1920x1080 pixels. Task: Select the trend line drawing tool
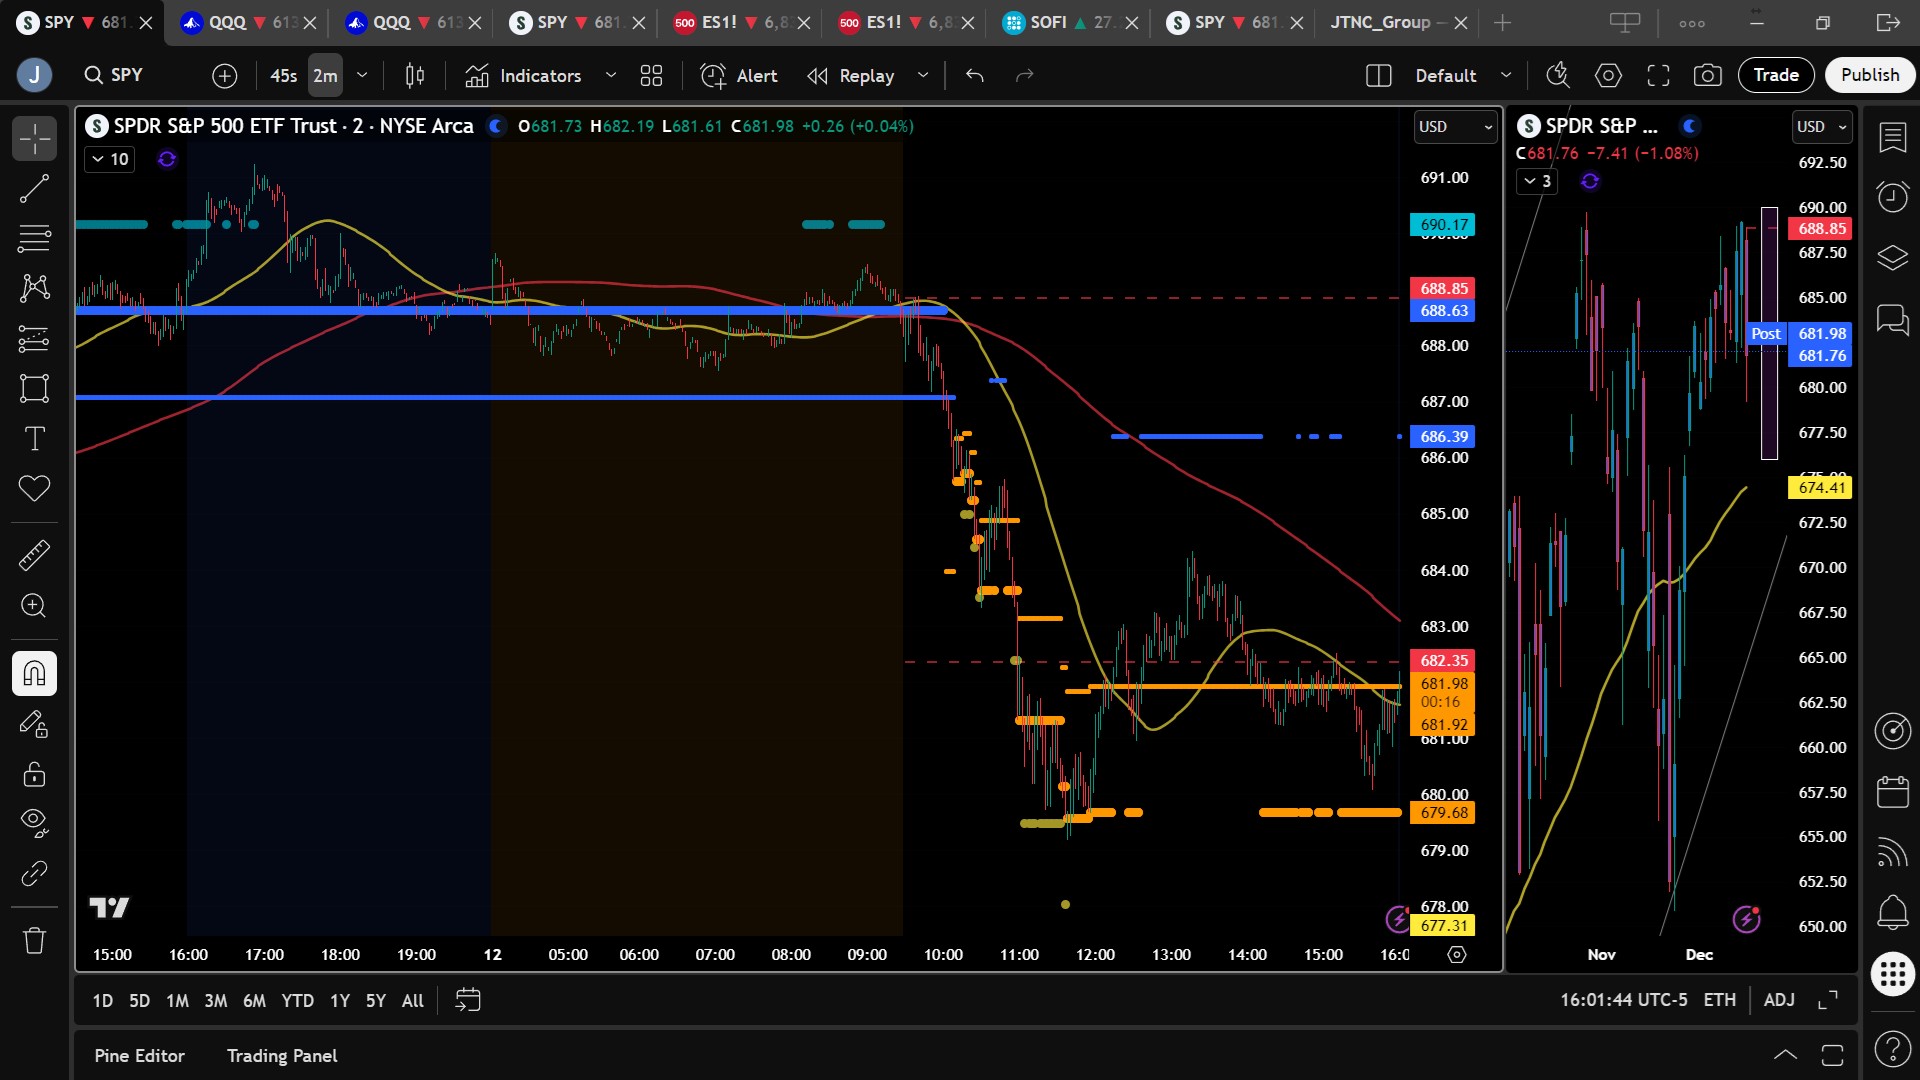(34, 188)
